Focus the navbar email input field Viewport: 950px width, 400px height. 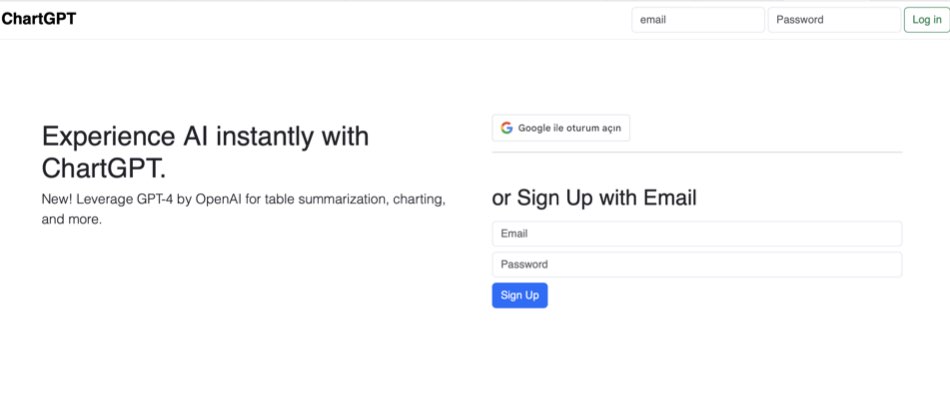698,20
